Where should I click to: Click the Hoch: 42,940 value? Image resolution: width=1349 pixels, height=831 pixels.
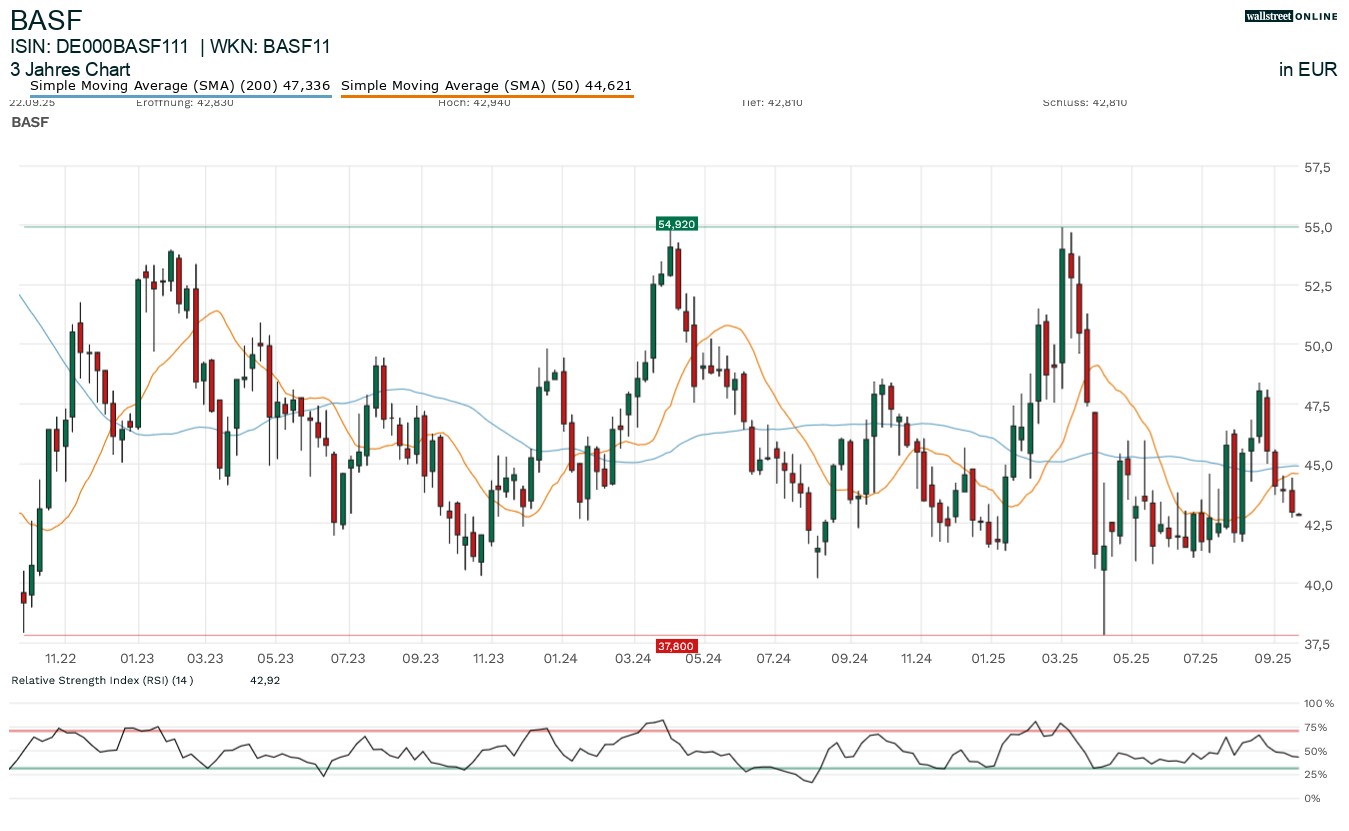474,102
